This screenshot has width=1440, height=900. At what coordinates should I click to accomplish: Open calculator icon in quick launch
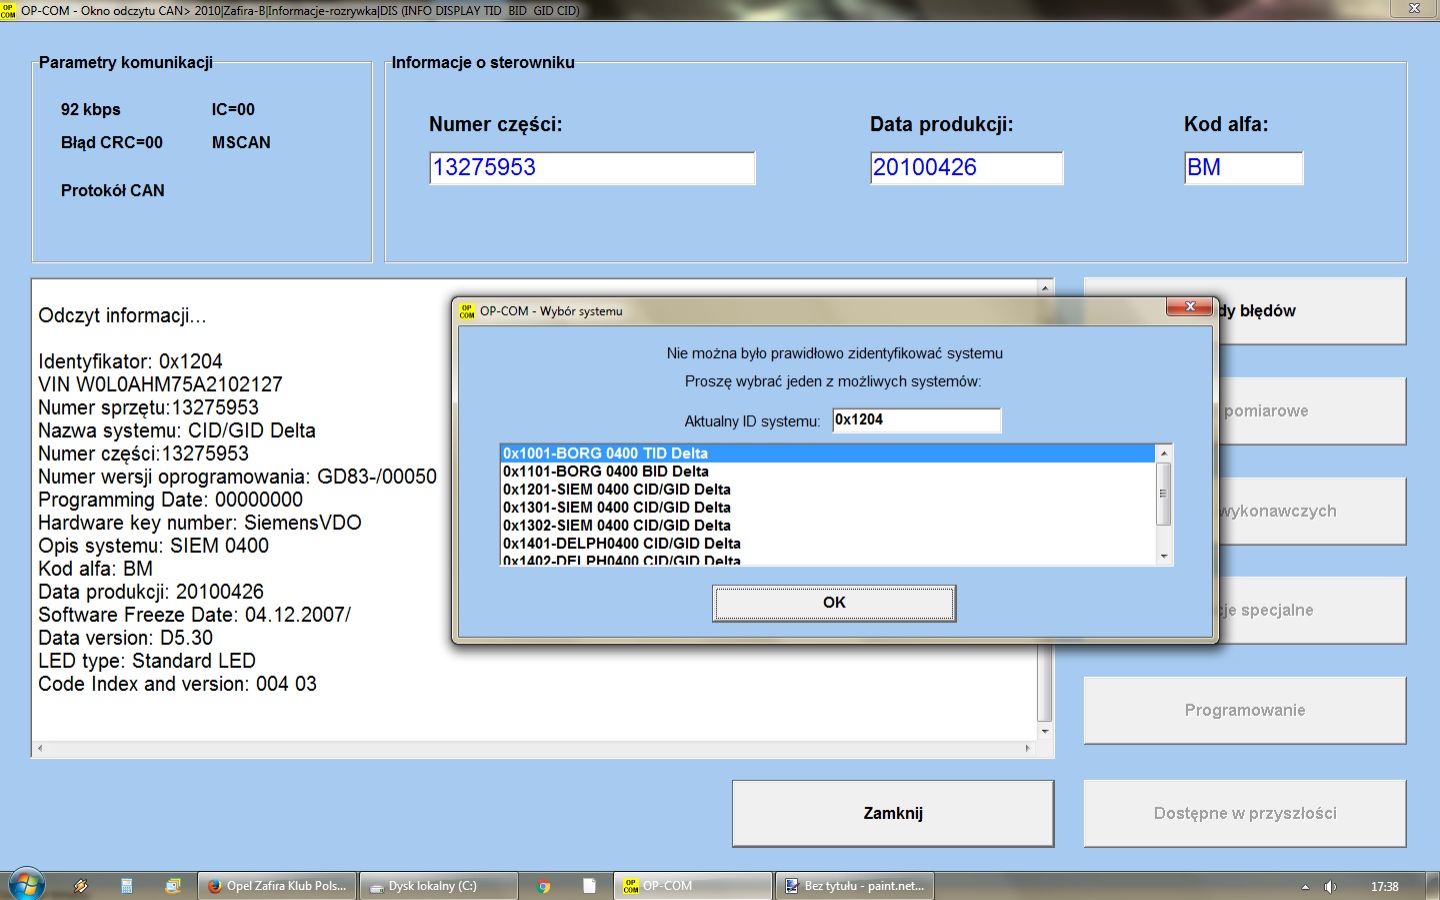tap(127, 886)
